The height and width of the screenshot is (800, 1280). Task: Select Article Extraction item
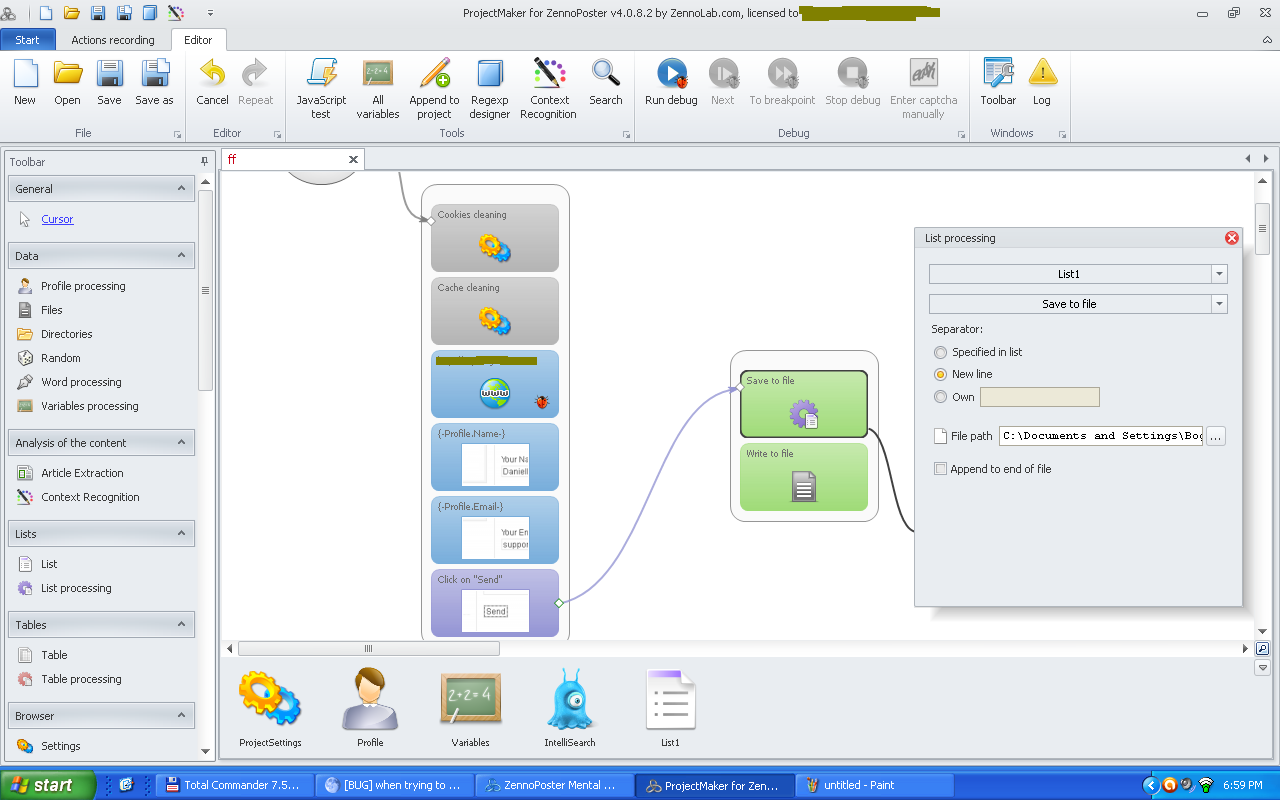coord(82,473)
